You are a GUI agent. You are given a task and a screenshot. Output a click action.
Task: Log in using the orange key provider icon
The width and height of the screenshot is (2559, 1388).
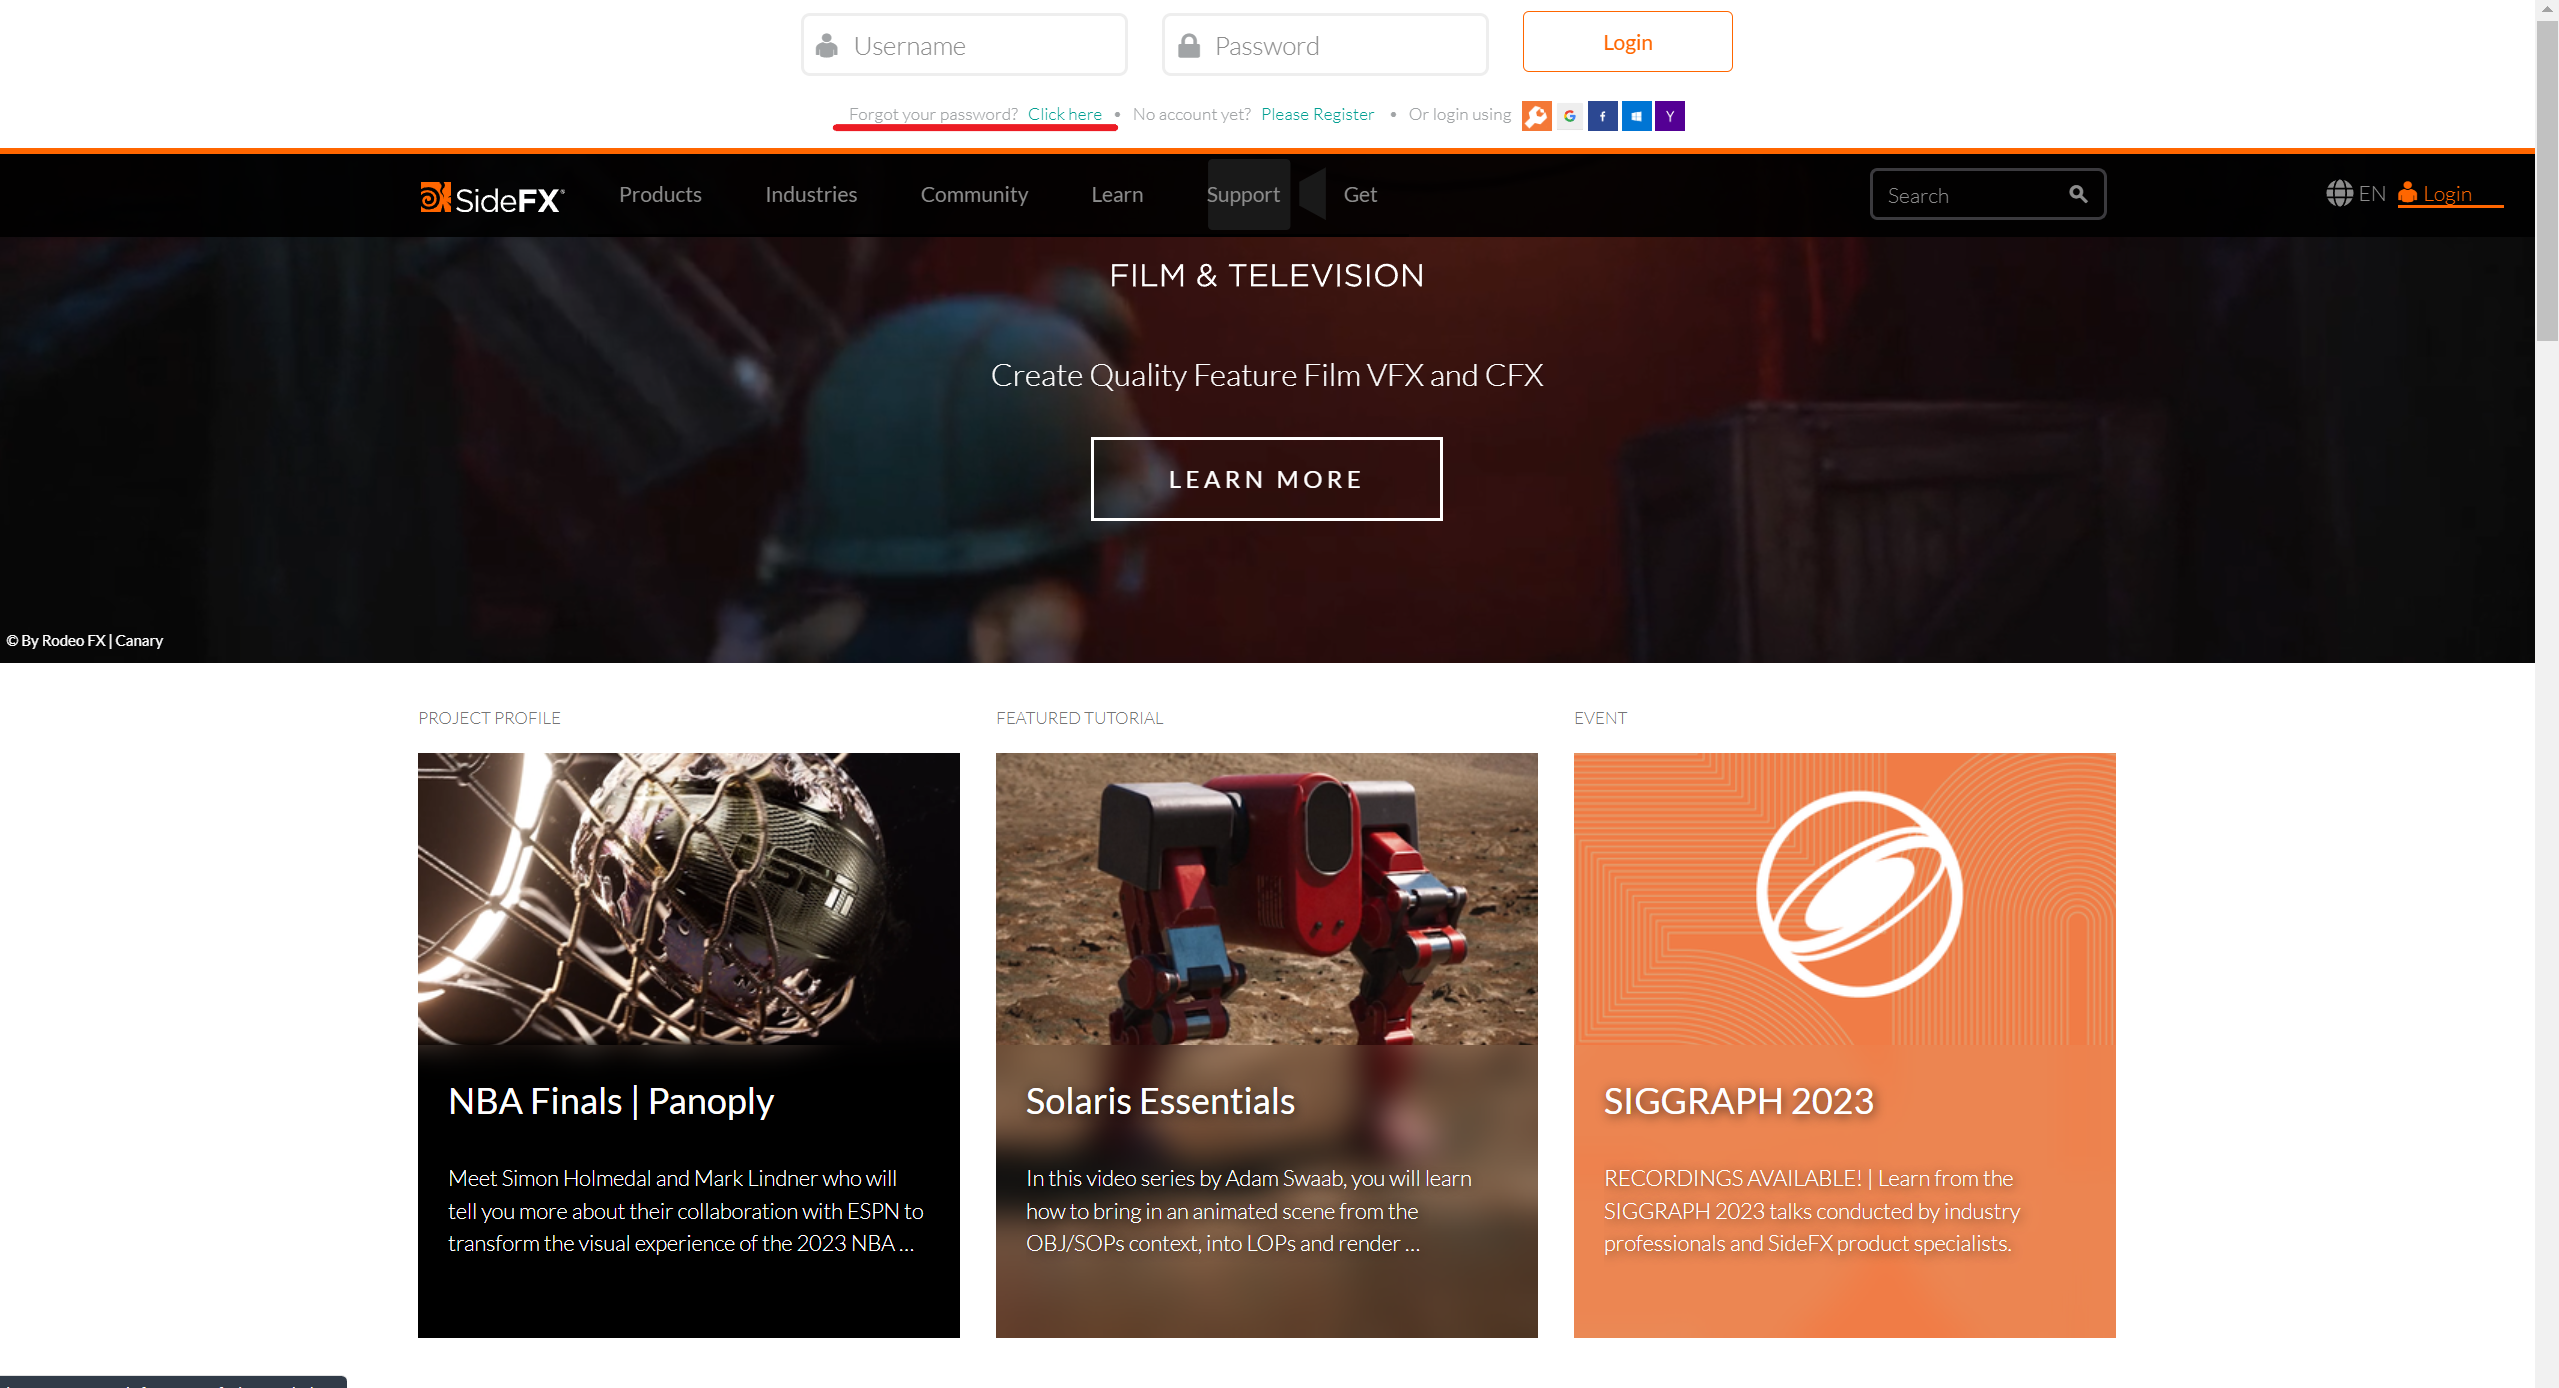1536,116
